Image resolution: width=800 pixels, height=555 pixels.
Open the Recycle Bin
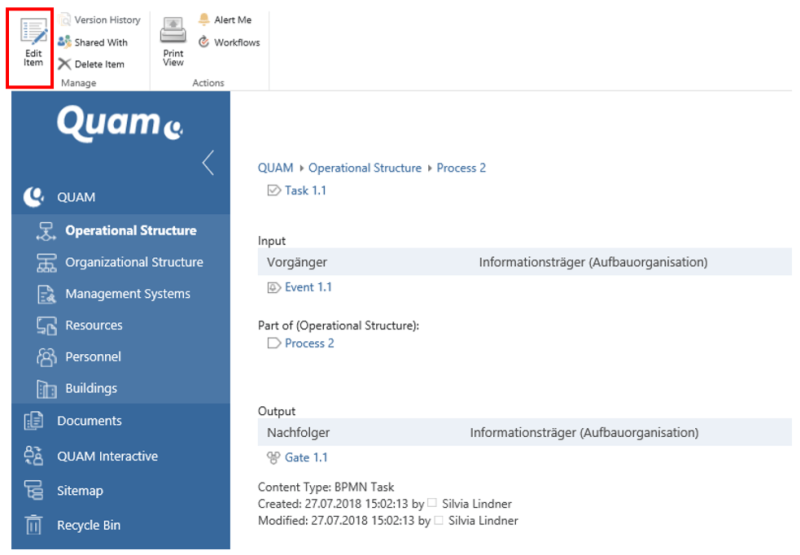(x=90, y=525)
